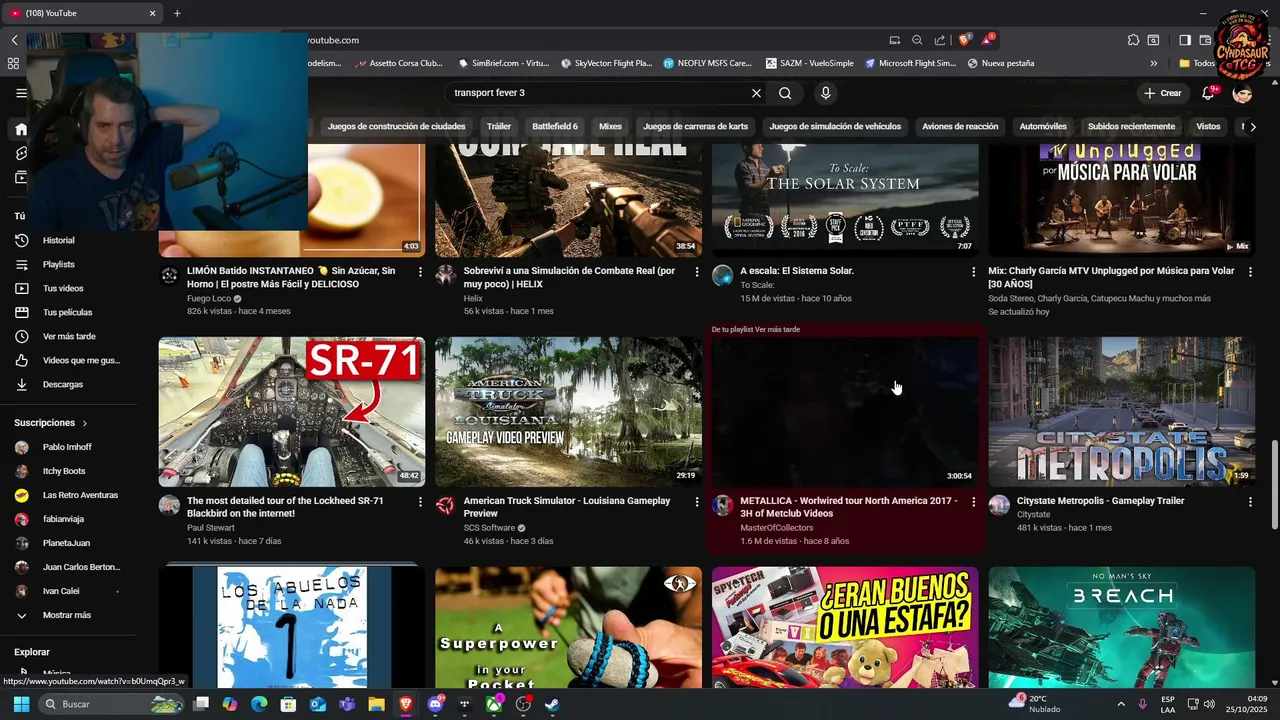The image size is (1280, 720).
Task: Open options for SR-71 Blackbird video
Action: pos(420,502)
